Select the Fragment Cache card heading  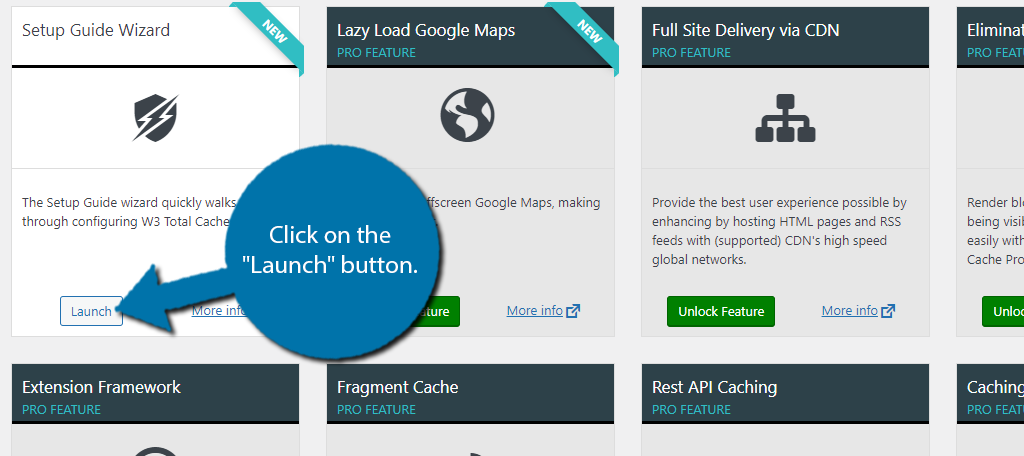coord(398,387)
